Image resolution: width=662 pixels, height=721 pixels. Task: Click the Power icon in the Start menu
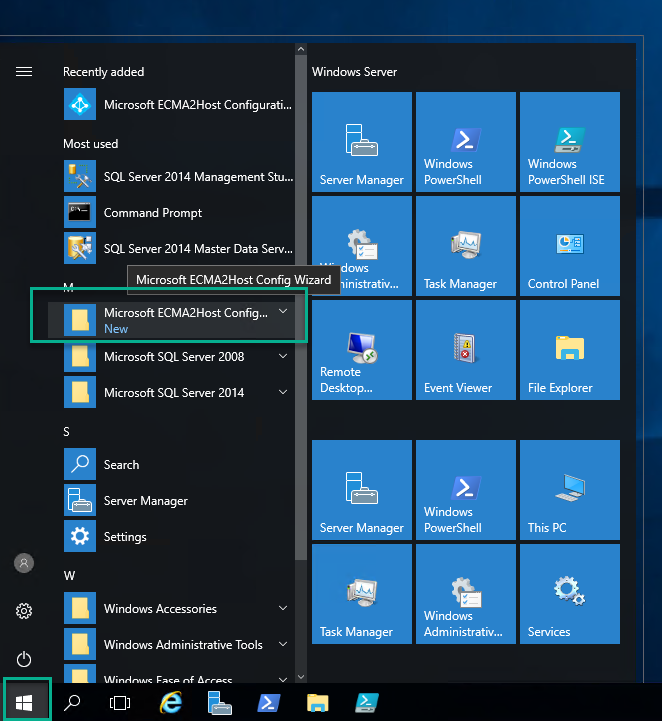click(x=24, y=659)
